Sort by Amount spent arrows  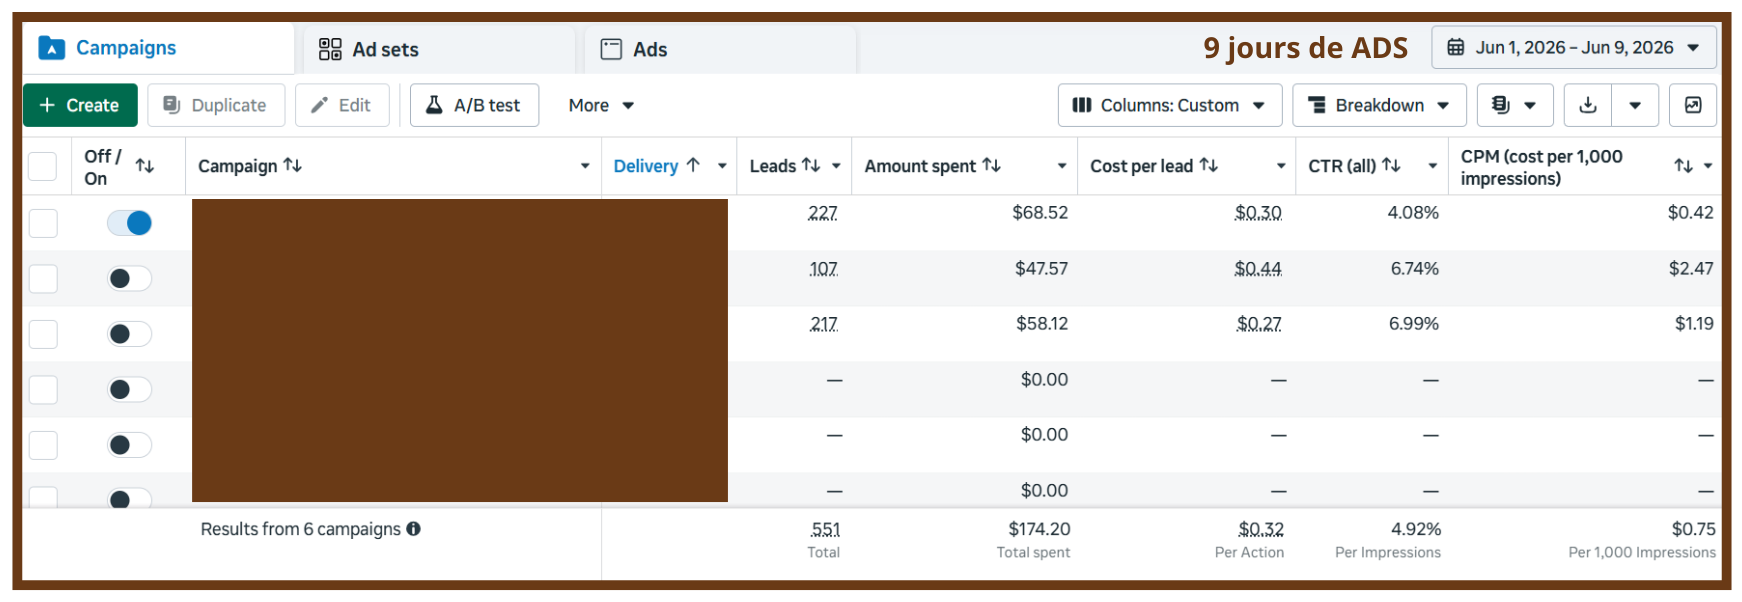(x=991, y=165)
